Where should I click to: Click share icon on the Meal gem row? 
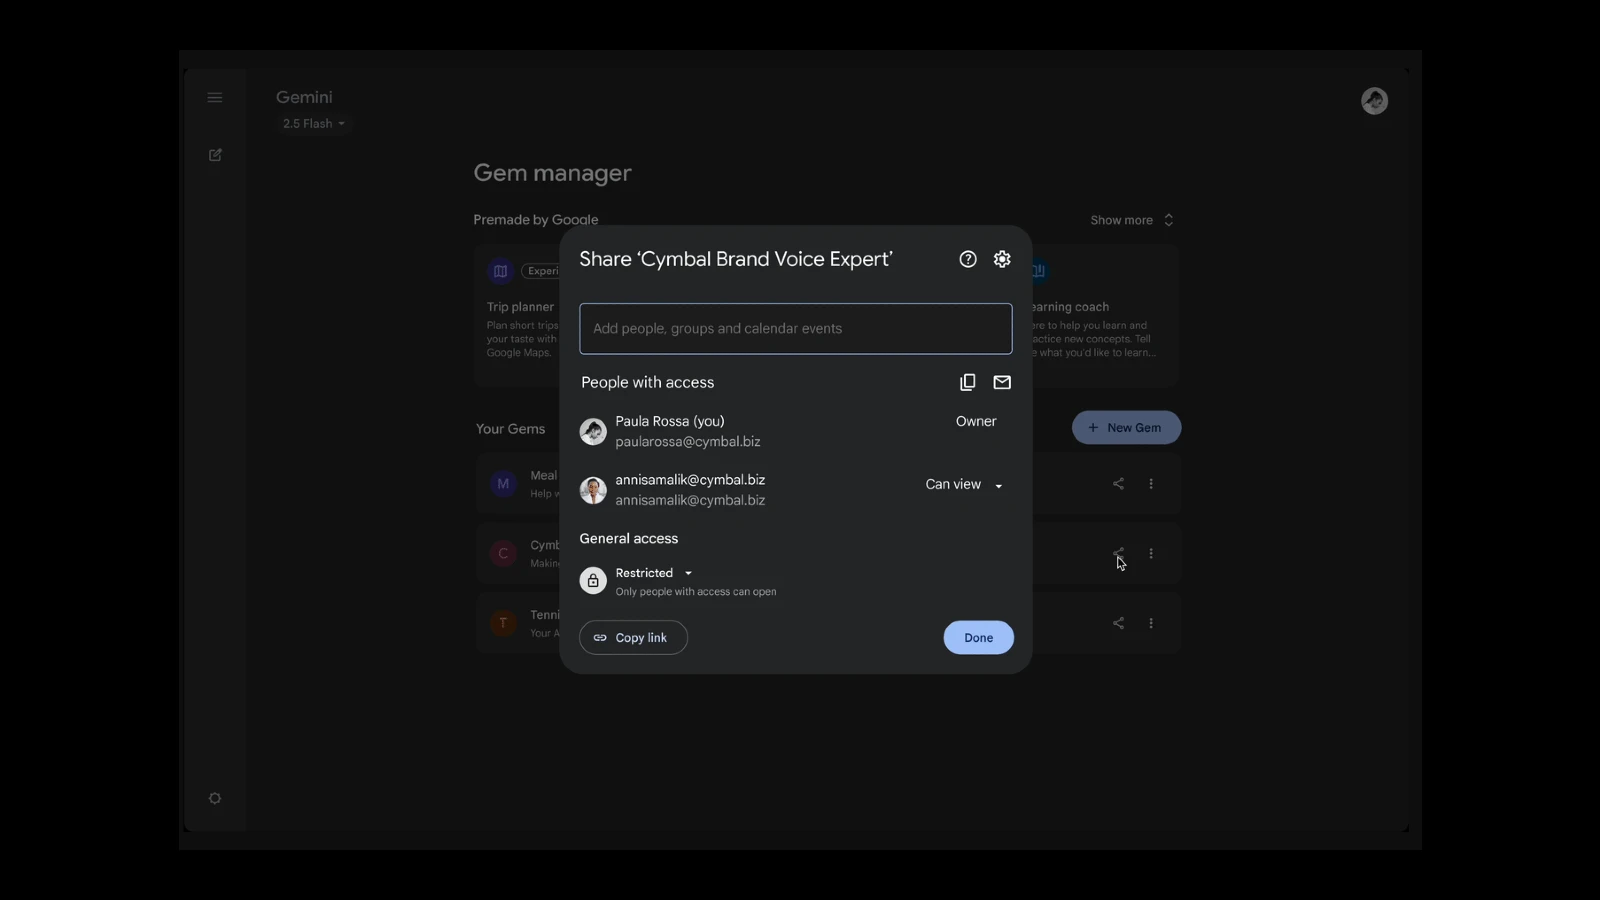1118,484
